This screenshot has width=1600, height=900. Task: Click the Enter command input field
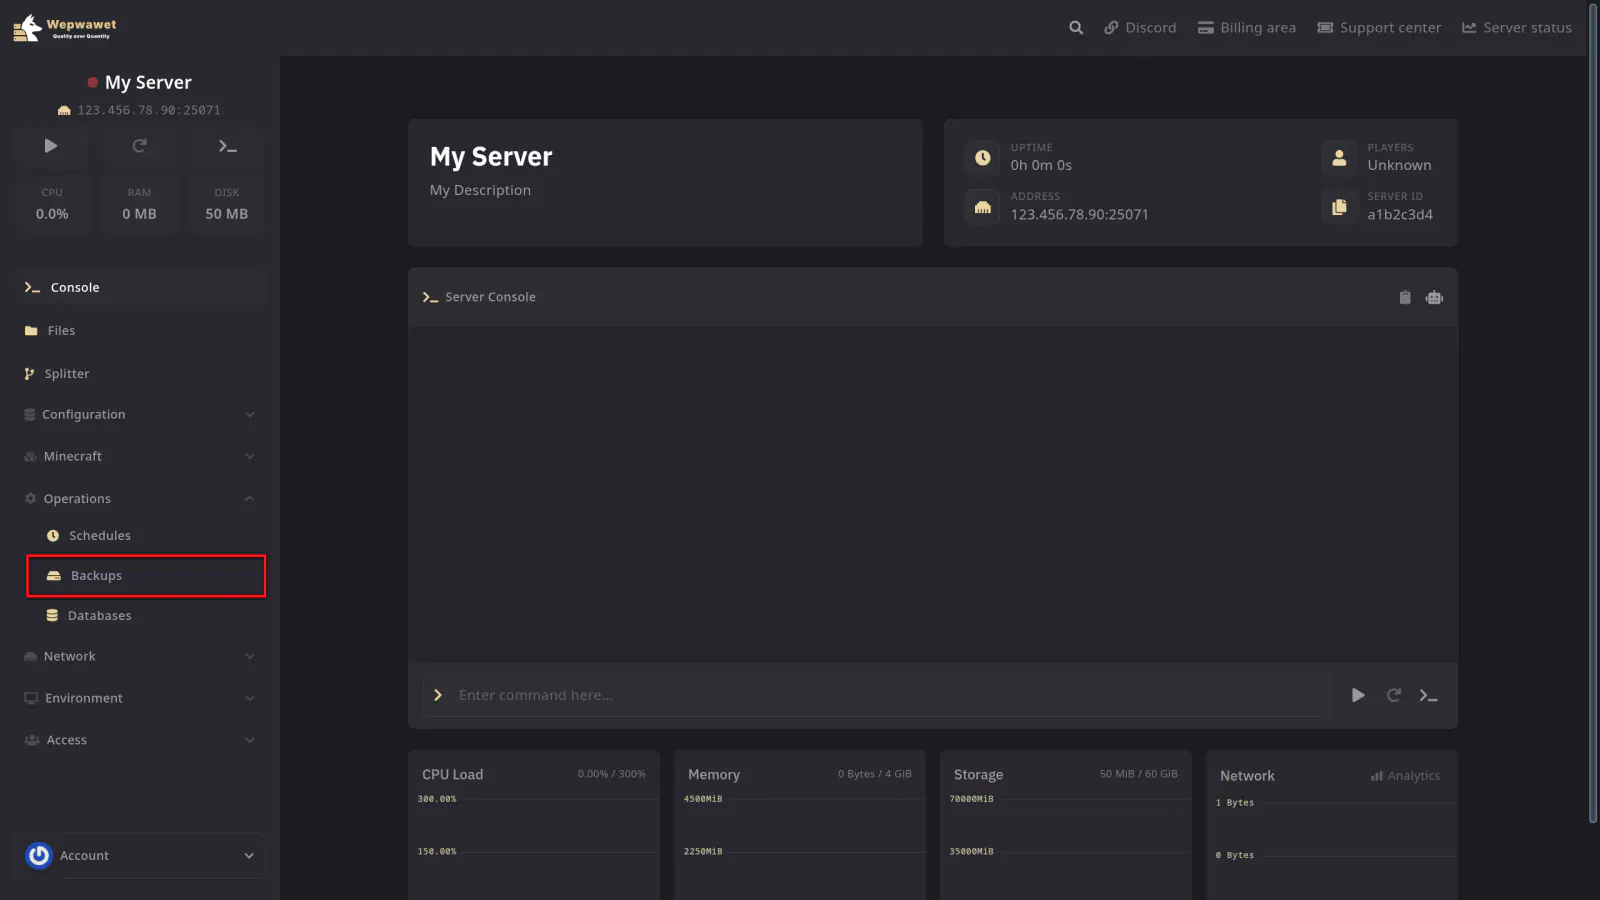pyautogui.click(x=880, y=695)
